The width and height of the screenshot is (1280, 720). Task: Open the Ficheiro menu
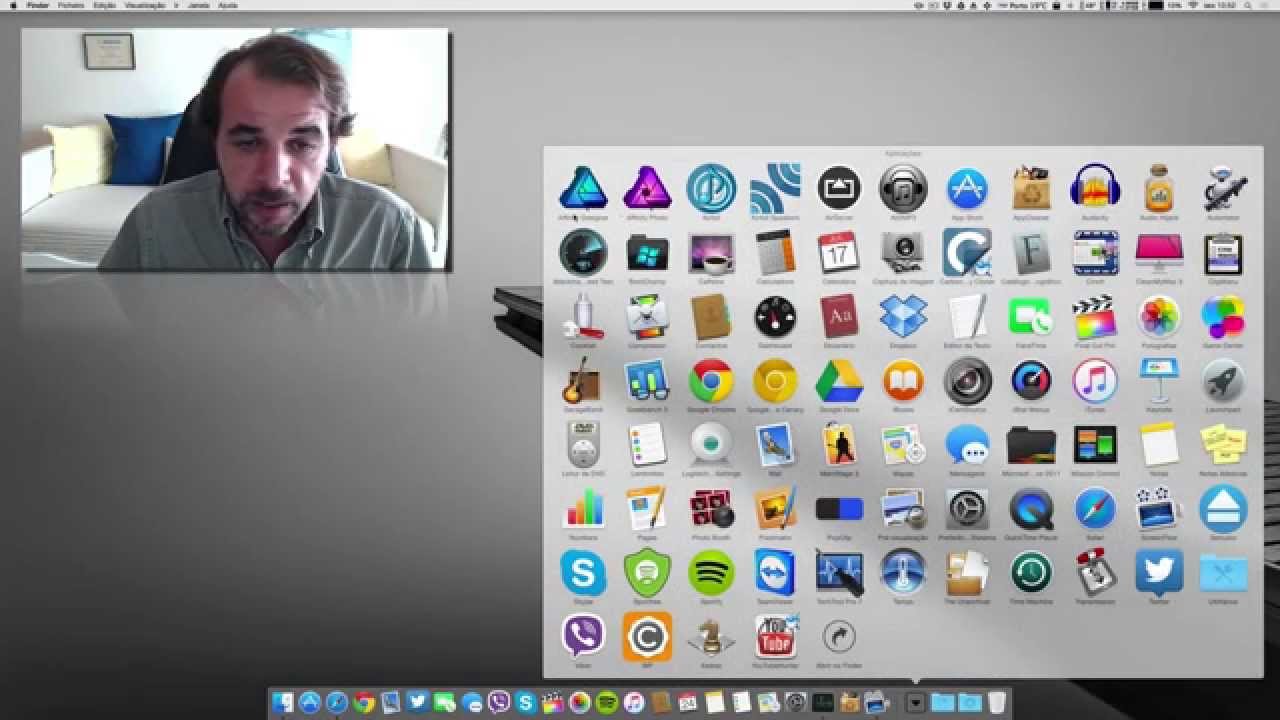71,5
